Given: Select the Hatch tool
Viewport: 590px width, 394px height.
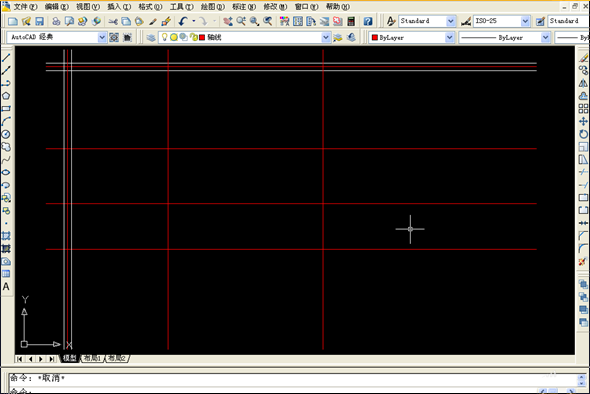Looking at the screenshot, I should click(6, 236).
